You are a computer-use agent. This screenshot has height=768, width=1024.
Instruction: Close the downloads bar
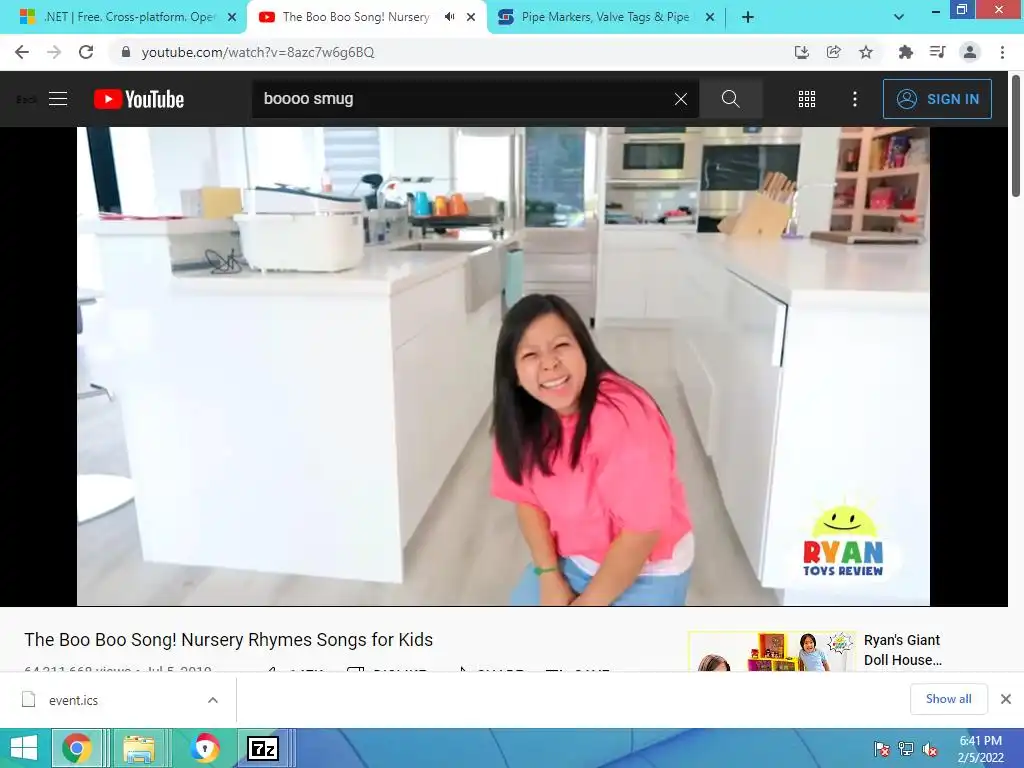click(x=1006, y=699)
